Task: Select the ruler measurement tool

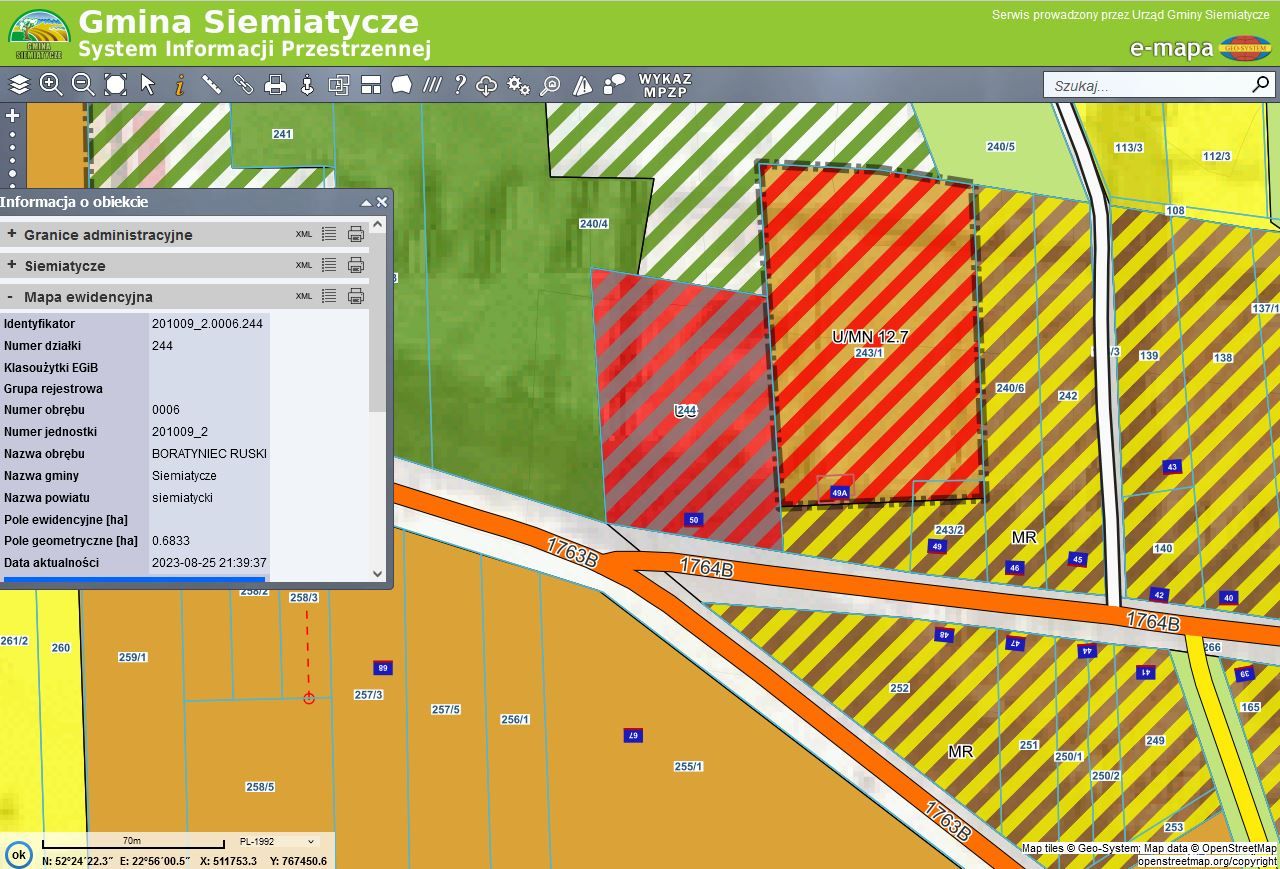Action: 211,85
